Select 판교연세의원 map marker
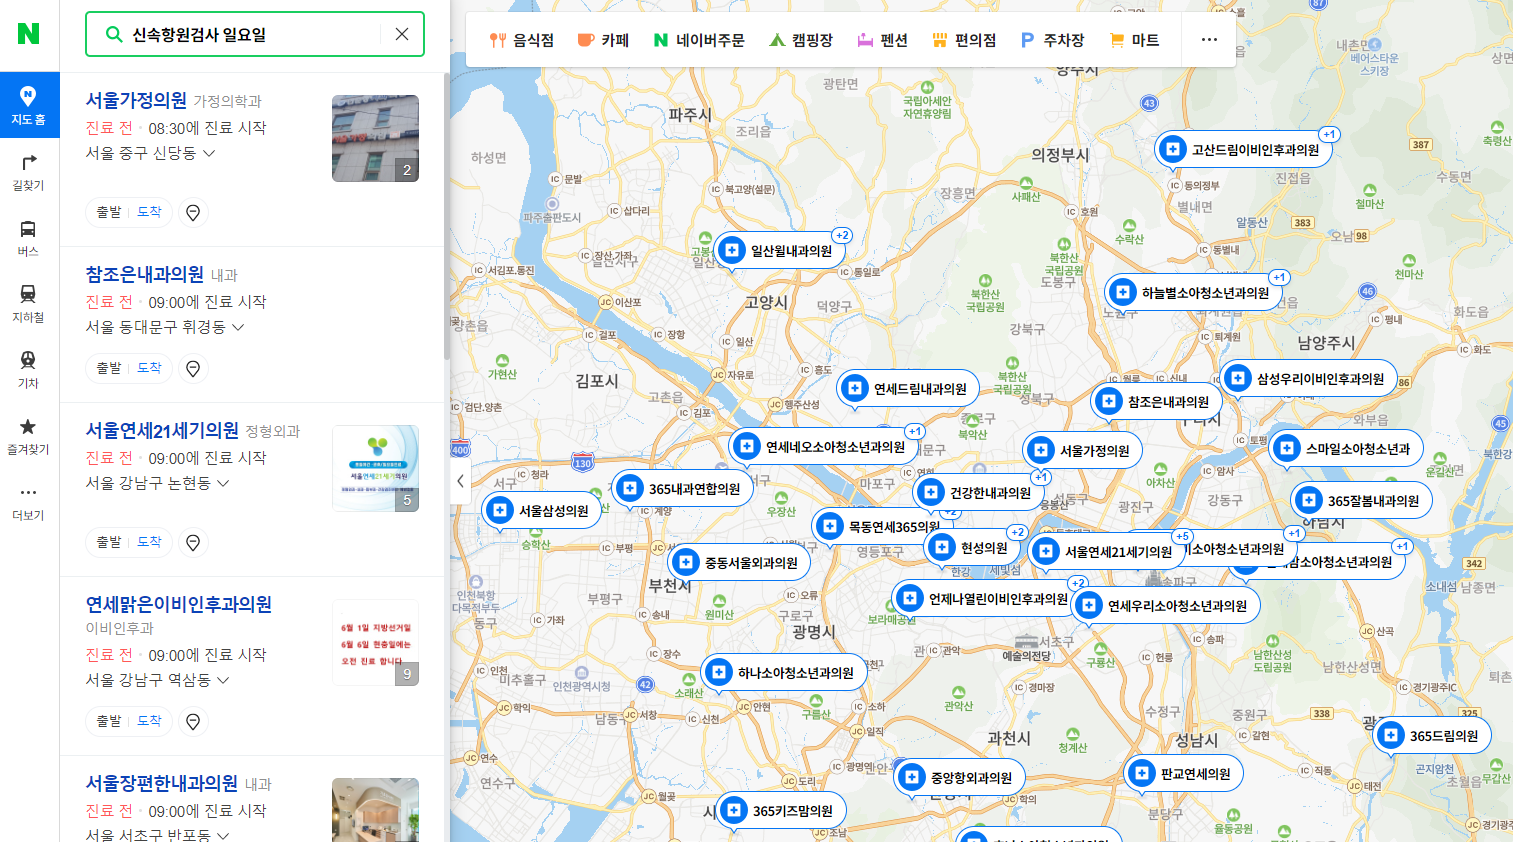This screenshot has width=1513, height=842. pos(1183,774)
